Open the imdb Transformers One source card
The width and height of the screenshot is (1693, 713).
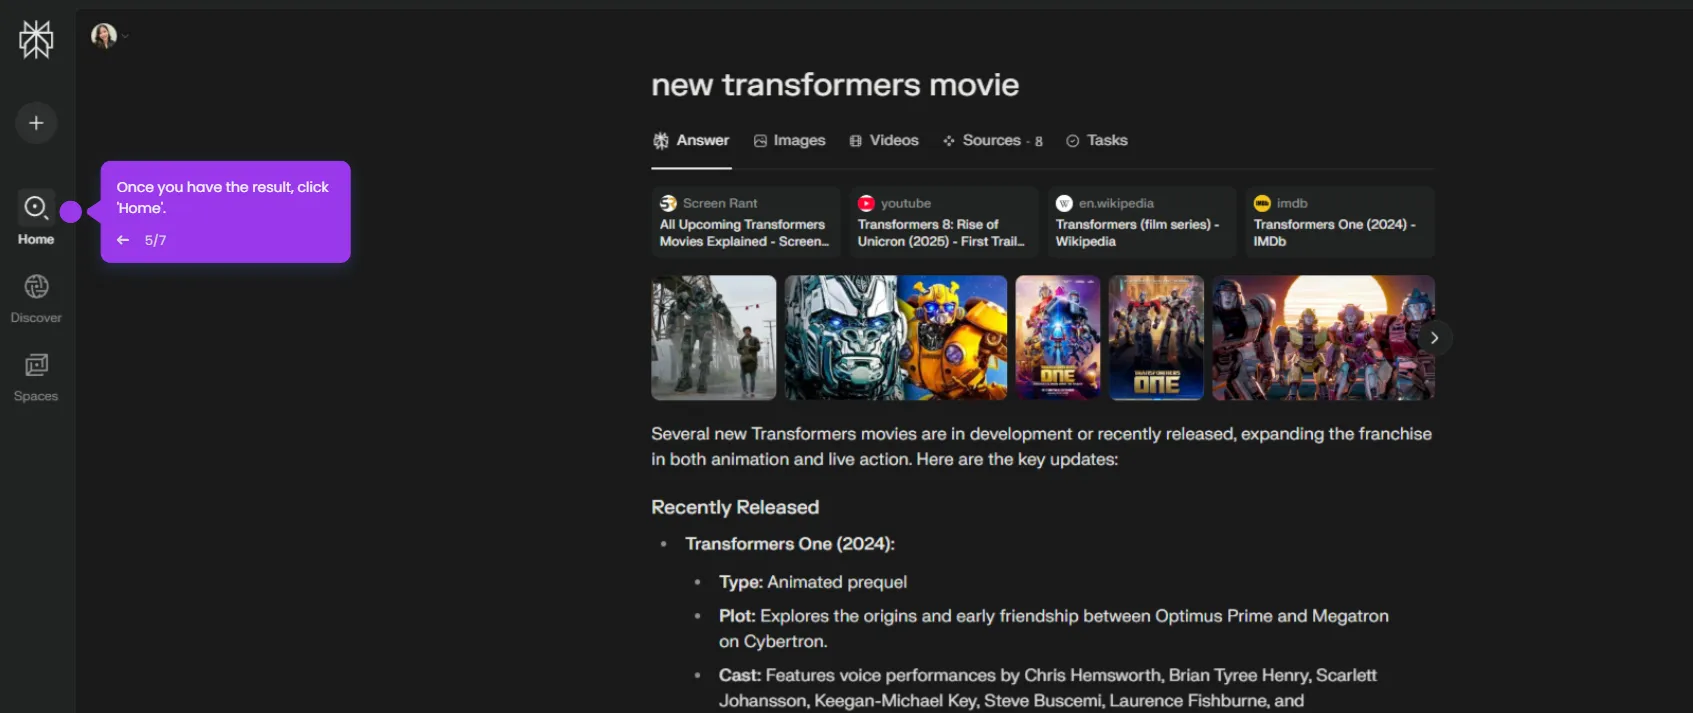[x=1340, y=222]
